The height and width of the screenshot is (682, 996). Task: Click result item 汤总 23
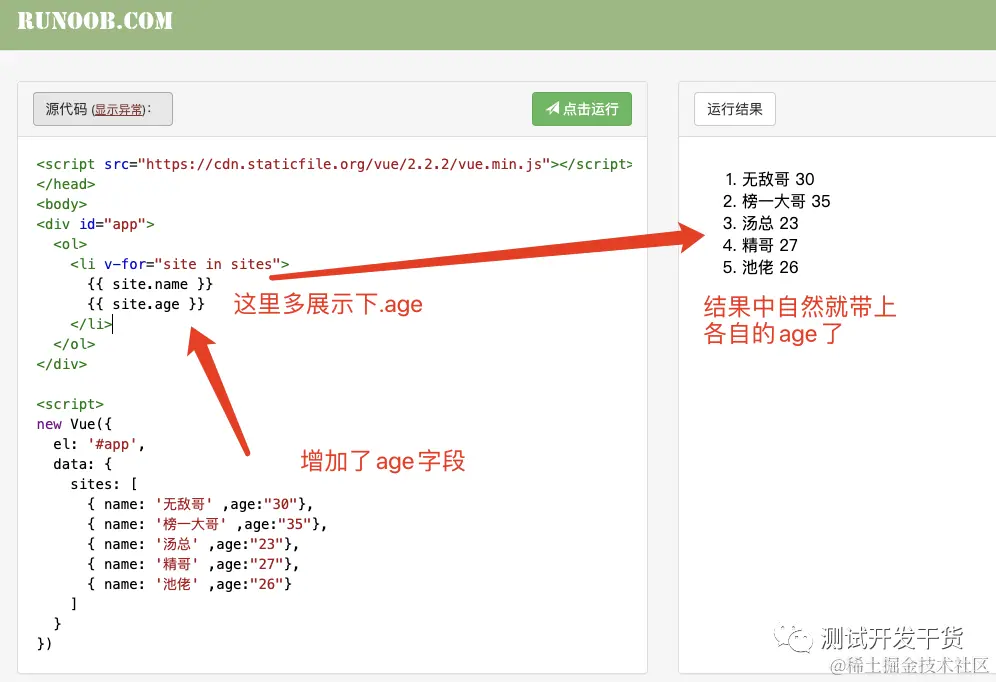[x=770, y=223]
